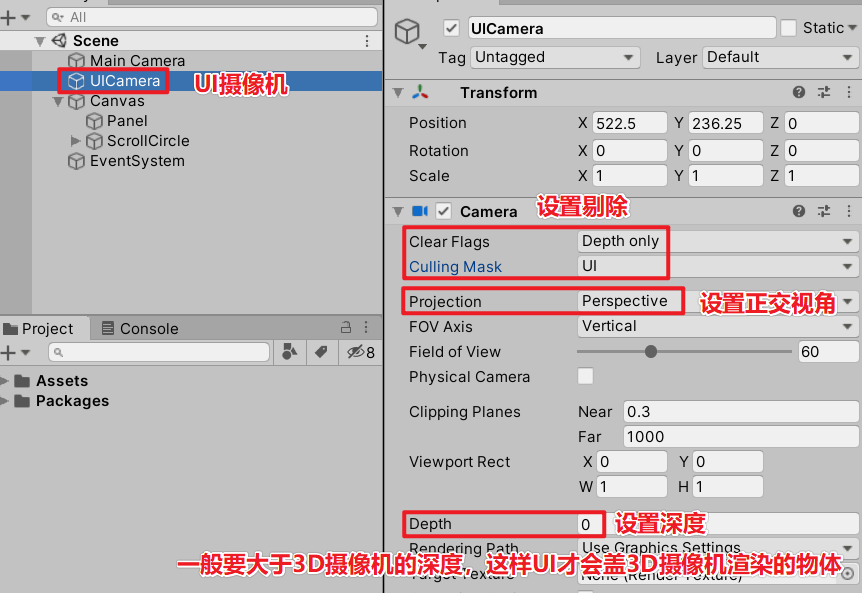Screen dimensions: 862x593
Task: Open the Static flags dropdown arrow
Action: click(853, 27)
